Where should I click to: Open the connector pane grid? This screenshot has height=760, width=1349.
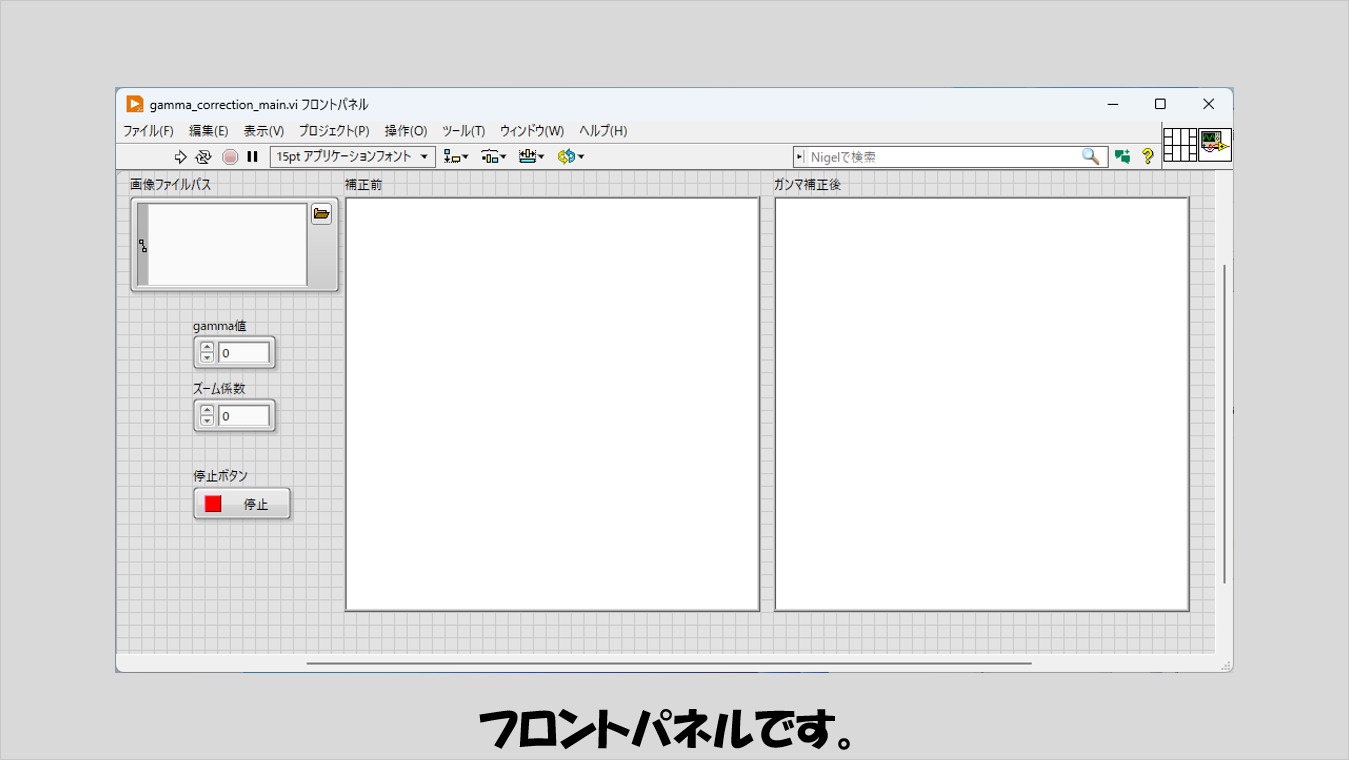1180,144
